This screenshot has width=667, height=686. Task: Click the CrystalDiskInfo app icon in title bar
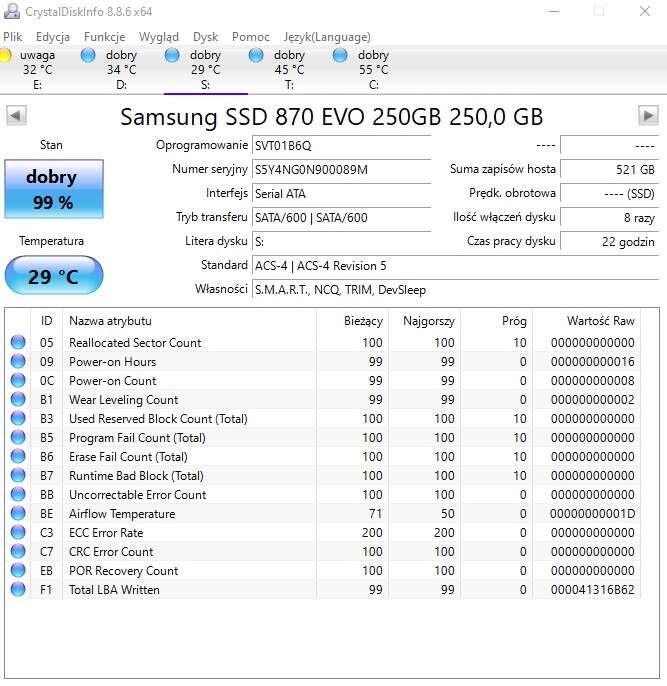point(11,11)
